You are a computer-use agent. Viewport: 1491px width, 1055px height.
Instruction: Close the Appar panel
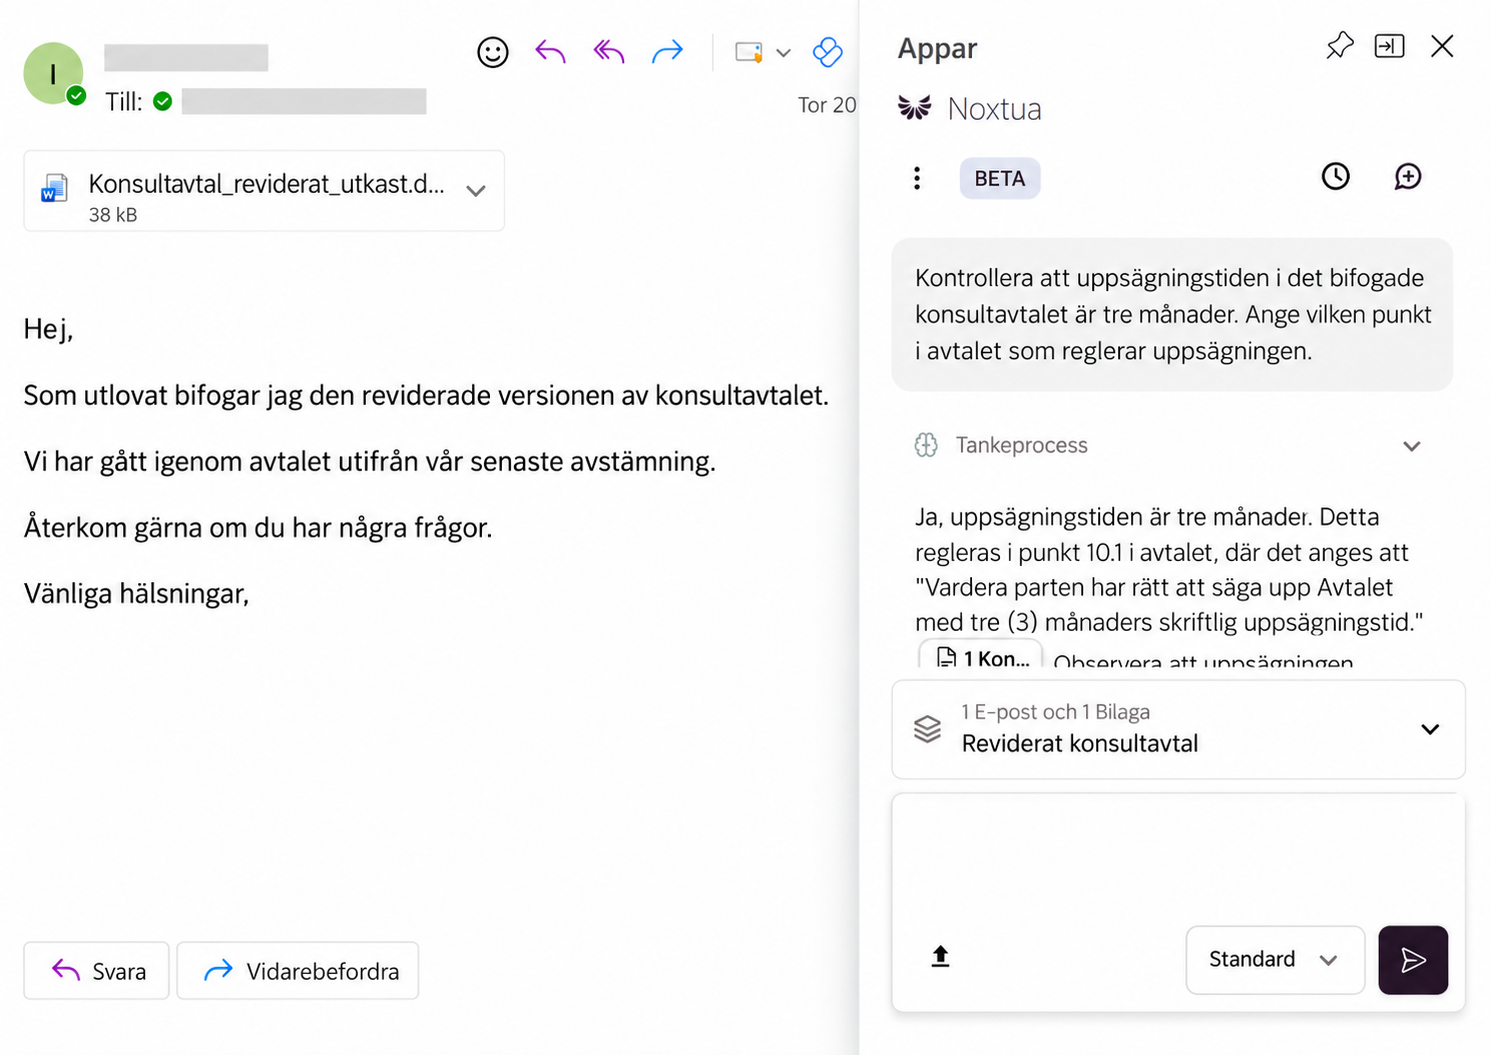click(1442, 46)
